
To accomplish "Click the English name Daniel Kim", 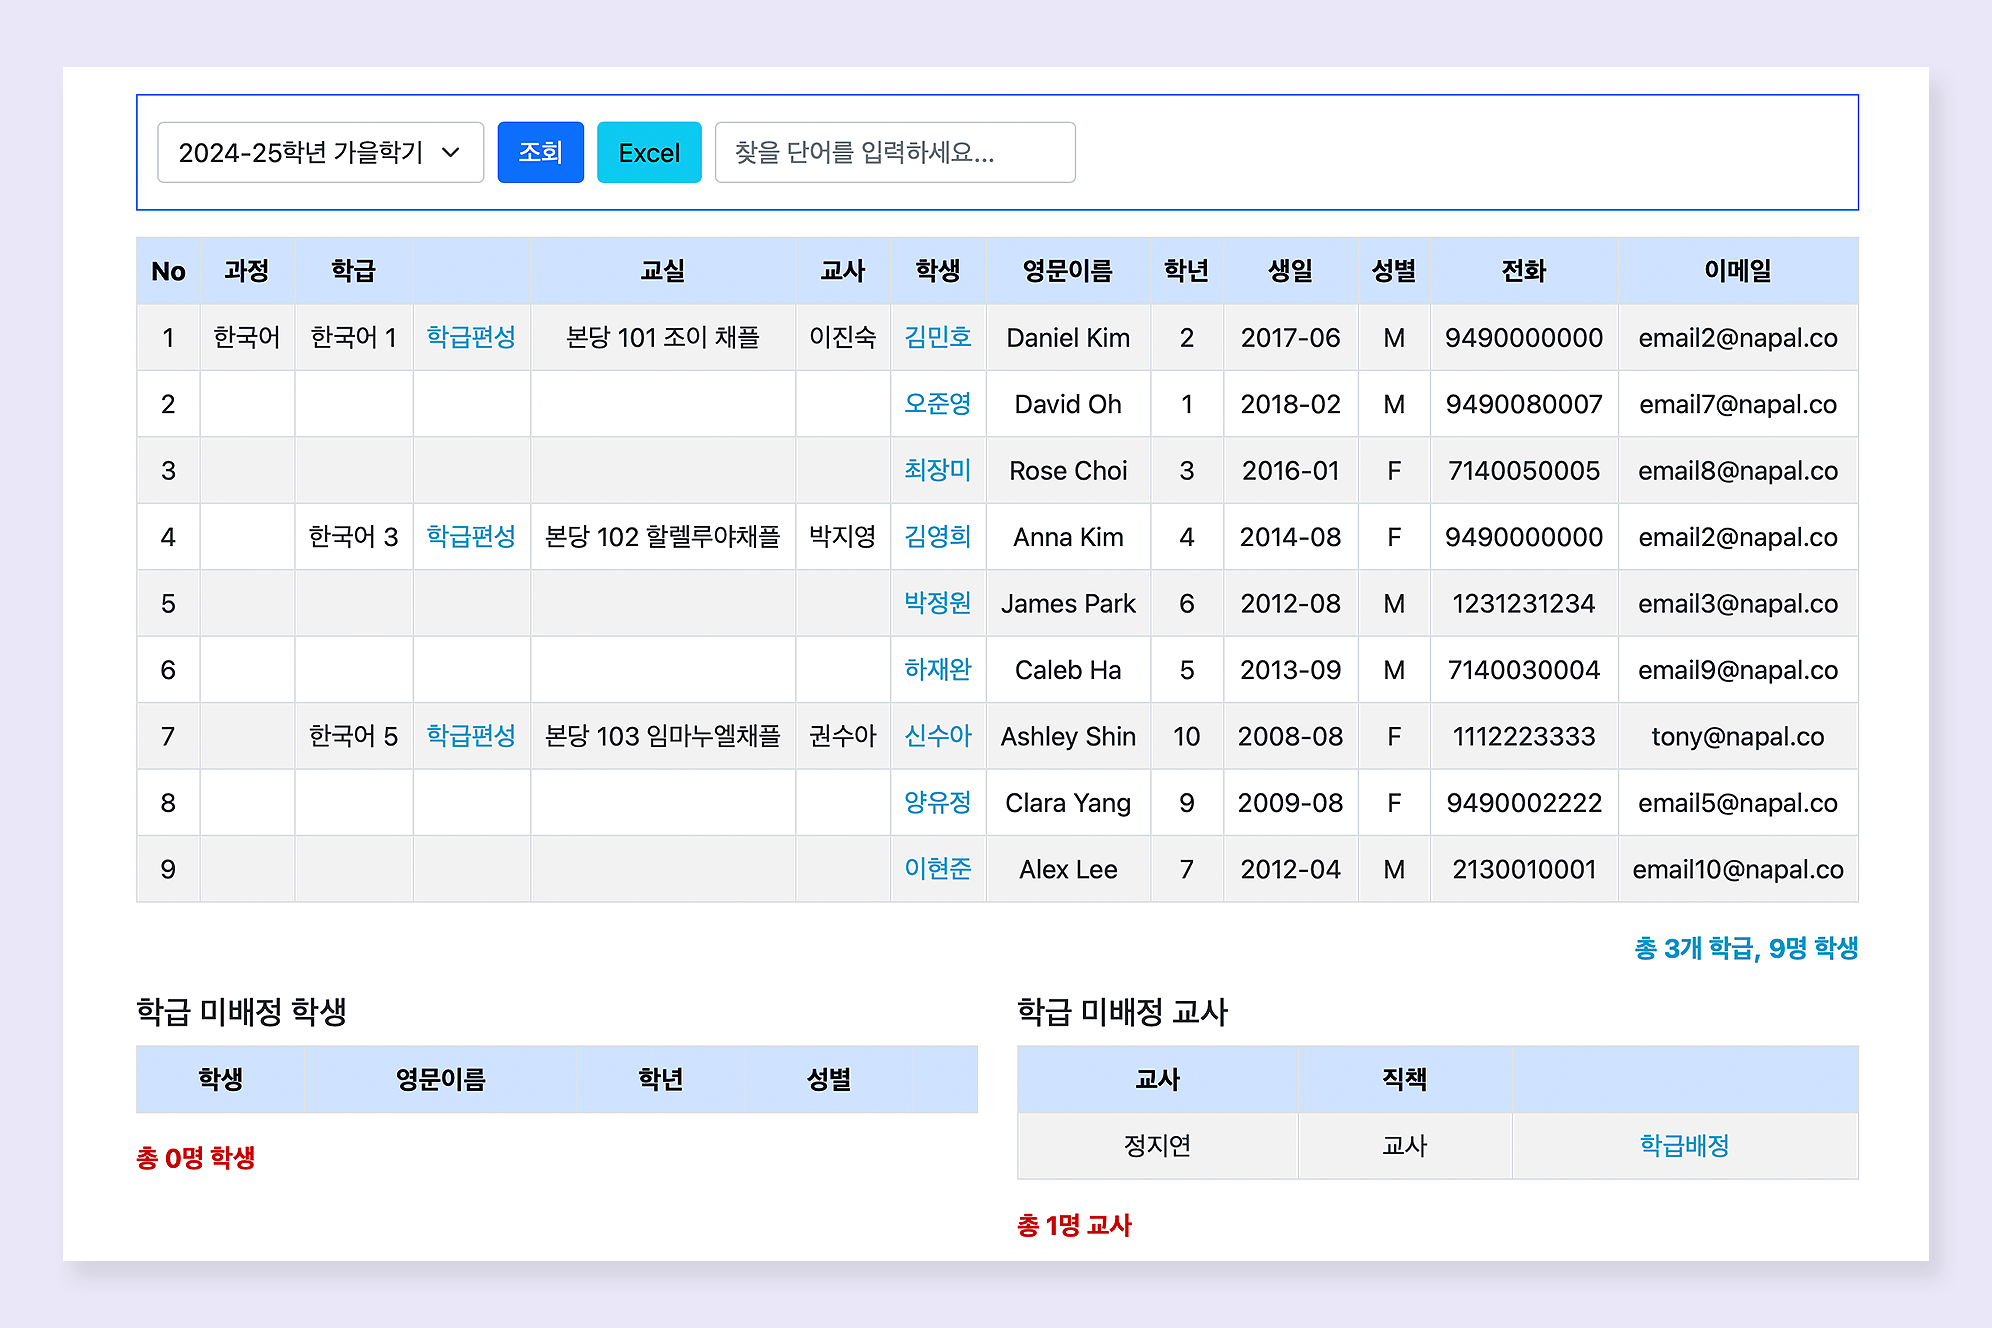I will (1068, 337).
